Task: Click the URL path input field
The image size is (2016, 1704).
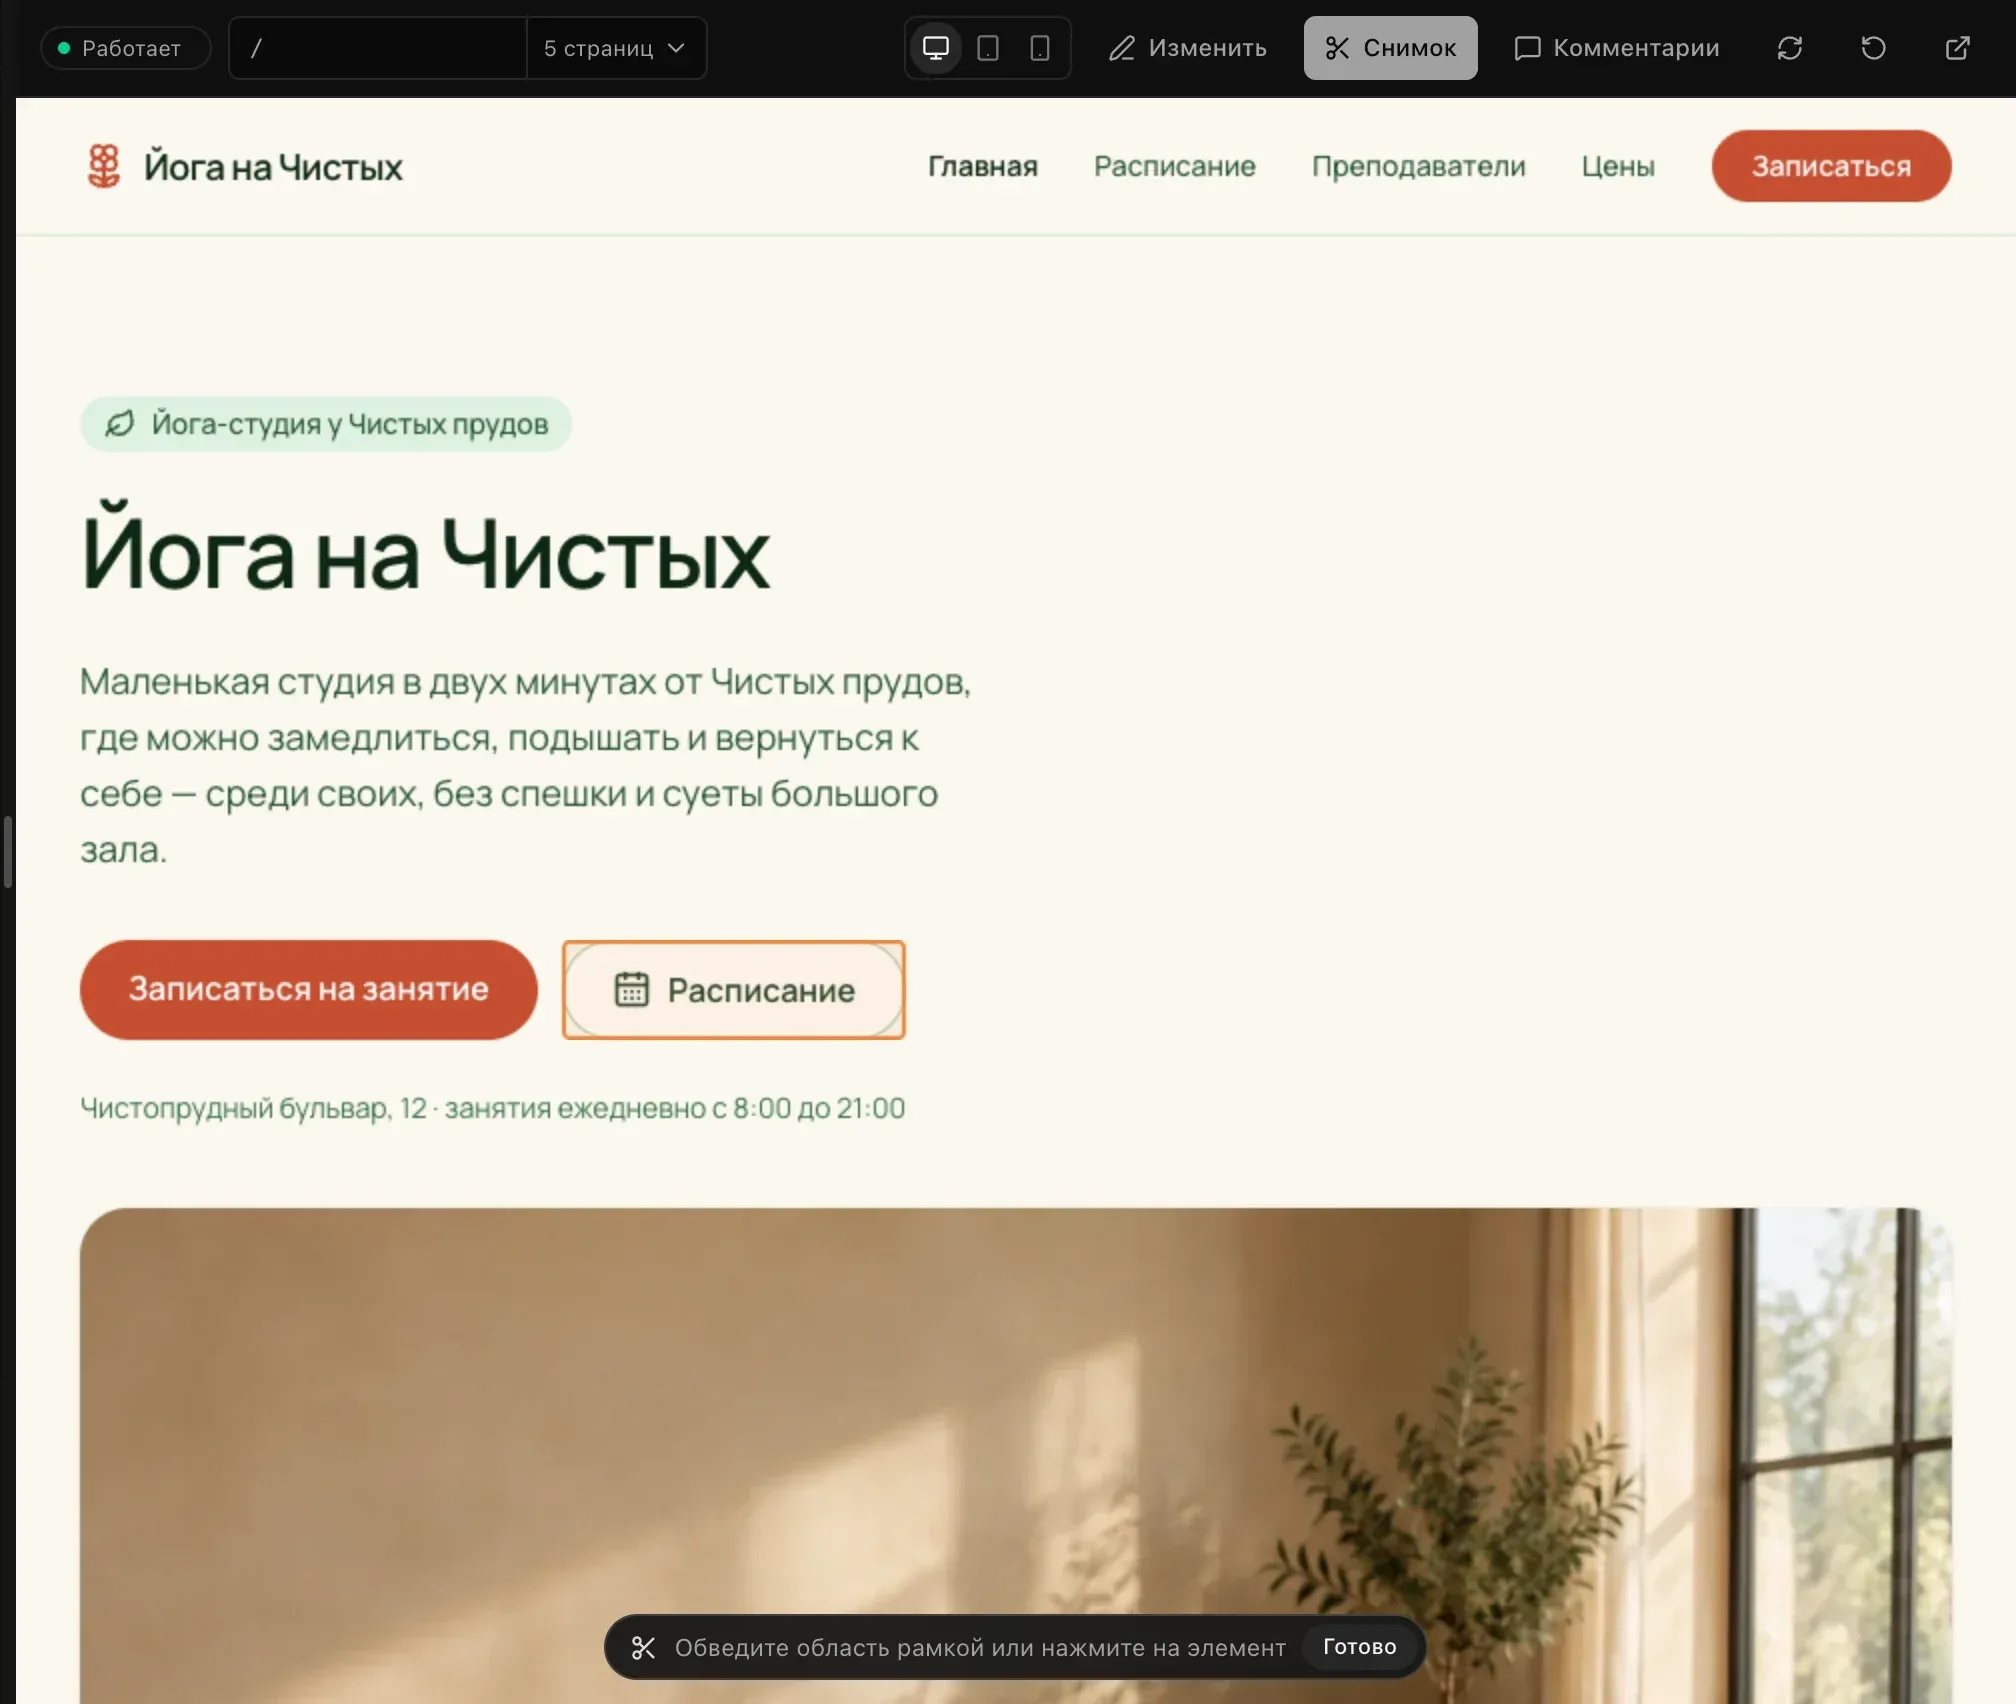Action: (378, 48)
